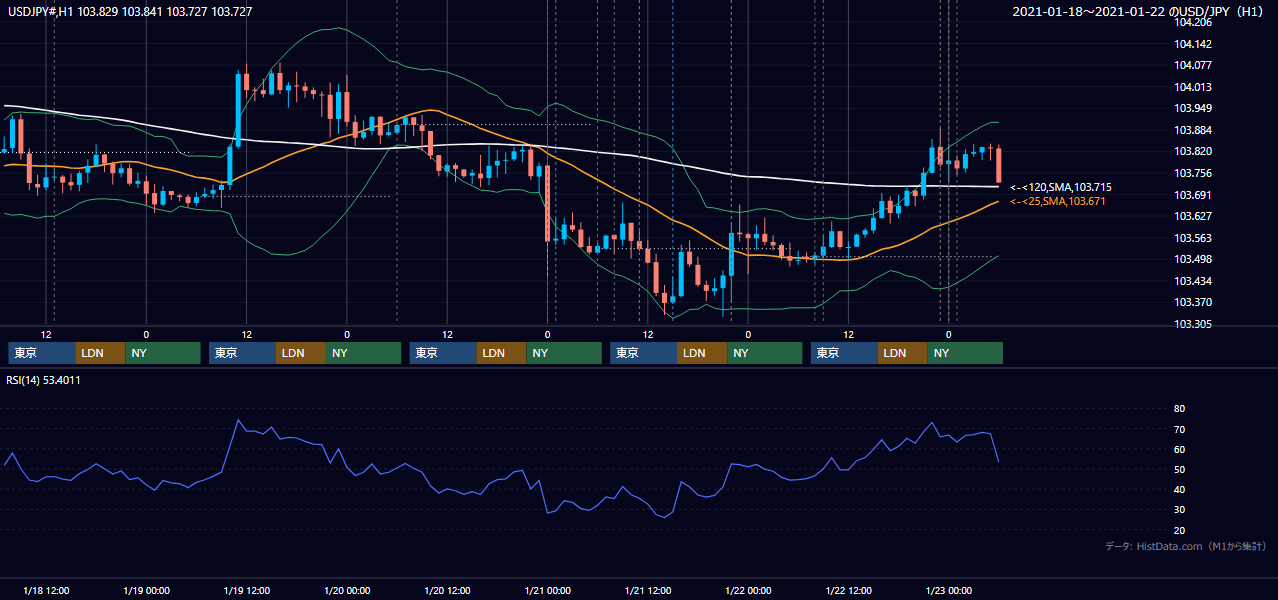Click the HistData.com data source credit
Viewport: 1278px width, 600px height.
coord(1185,546)
